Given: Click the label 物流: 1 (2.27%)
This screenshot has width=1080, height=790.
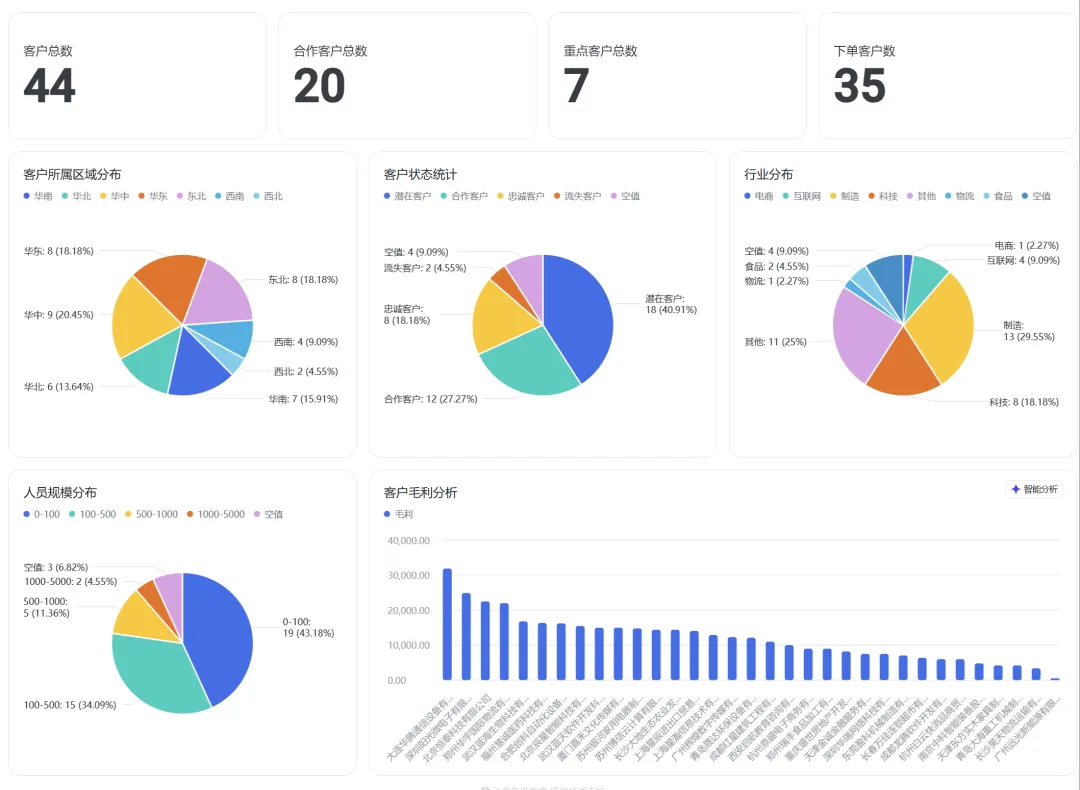Looking at the screenshot, I should tap(776, 281).
